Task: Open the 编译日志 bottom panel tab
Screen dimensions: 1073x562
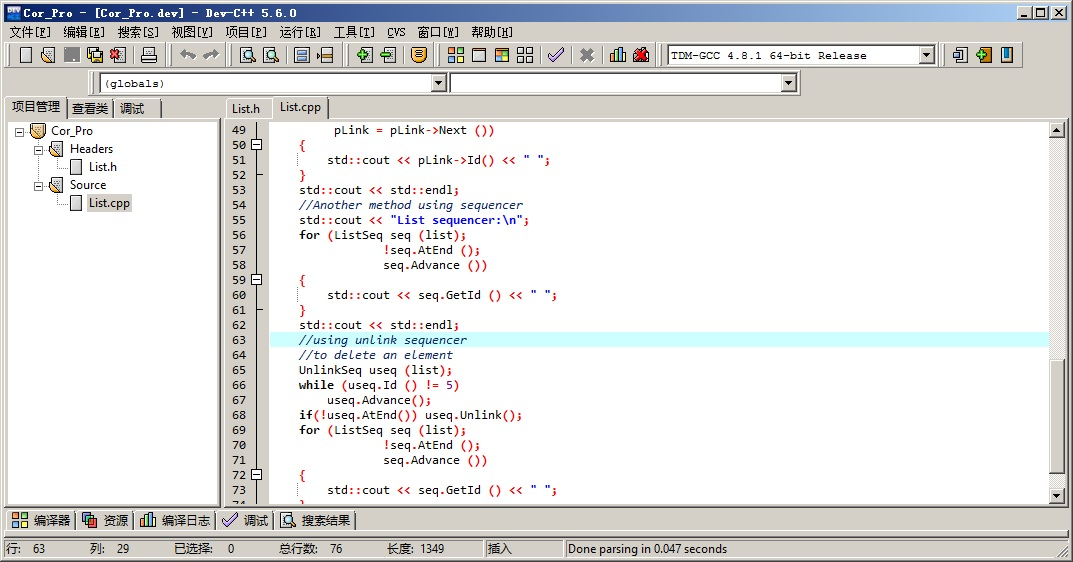Action: (175, 520)
